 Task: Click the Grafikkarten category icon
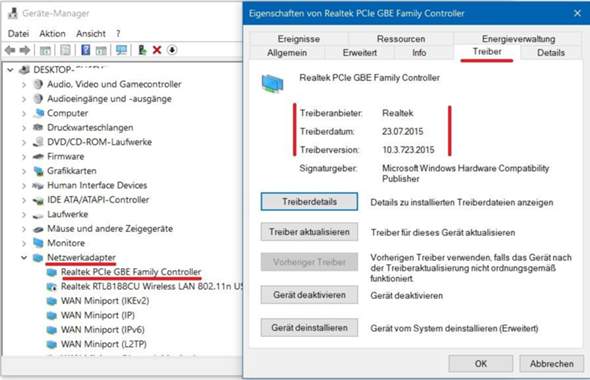point(38,171)
